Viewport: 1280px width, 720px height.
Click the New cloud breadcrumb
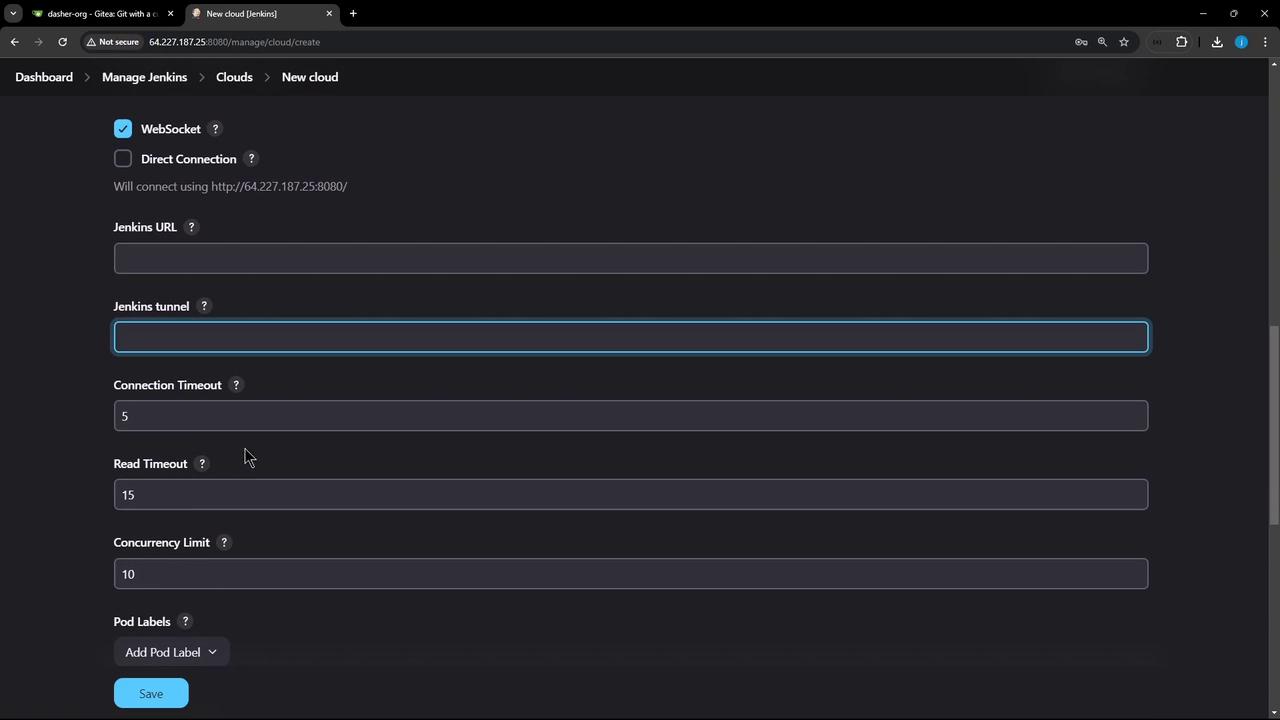(x=310, y=77)
